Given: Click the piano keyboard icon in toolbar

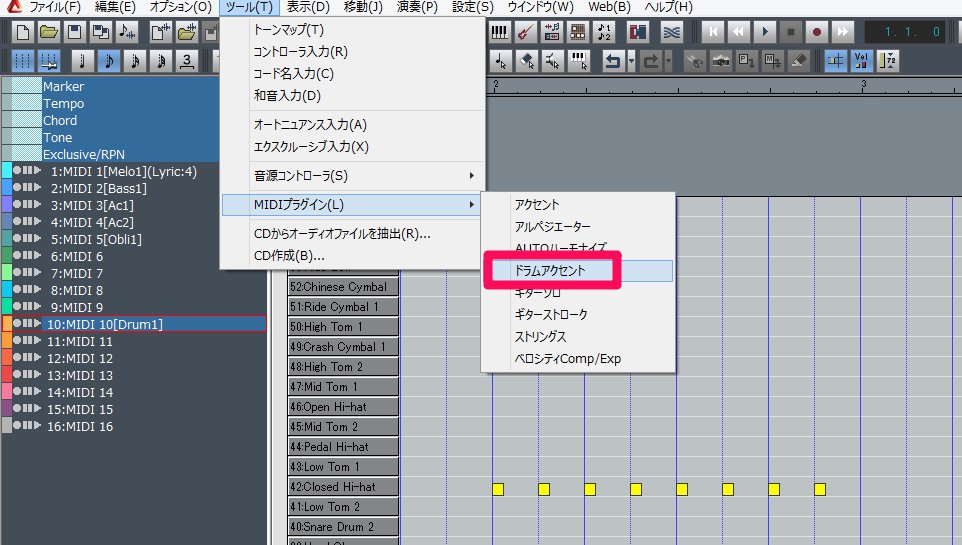Looking at the screenshot, I should 500,32.
